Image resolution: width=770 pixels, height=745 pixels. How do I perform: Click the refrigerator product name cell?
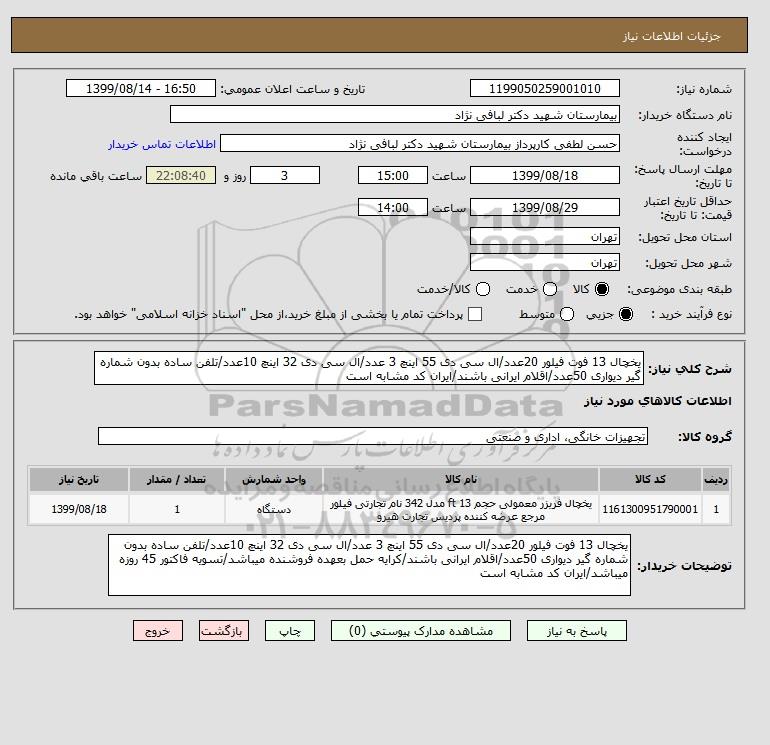pos(461,509)
